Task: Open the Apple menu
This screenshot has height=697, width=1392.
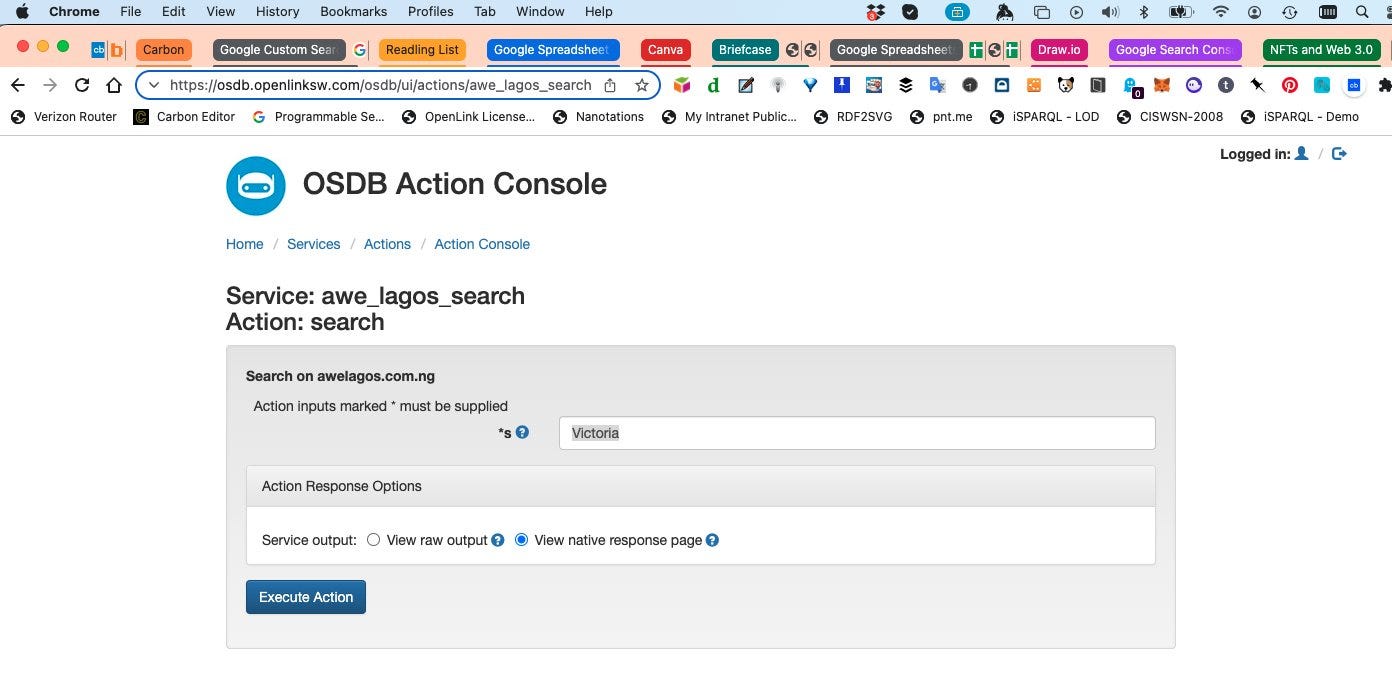Action: tap(22, 12)
